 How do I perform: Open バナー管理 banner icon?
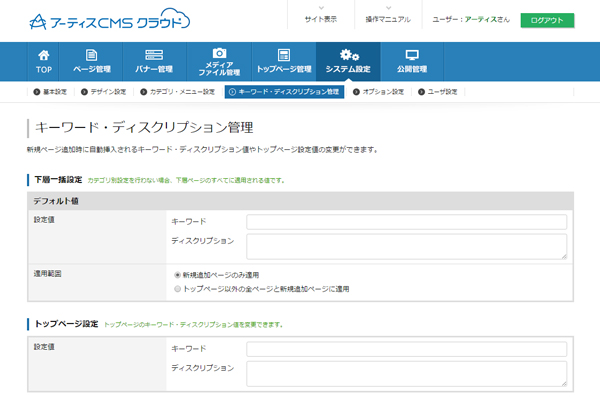(154, 55)
